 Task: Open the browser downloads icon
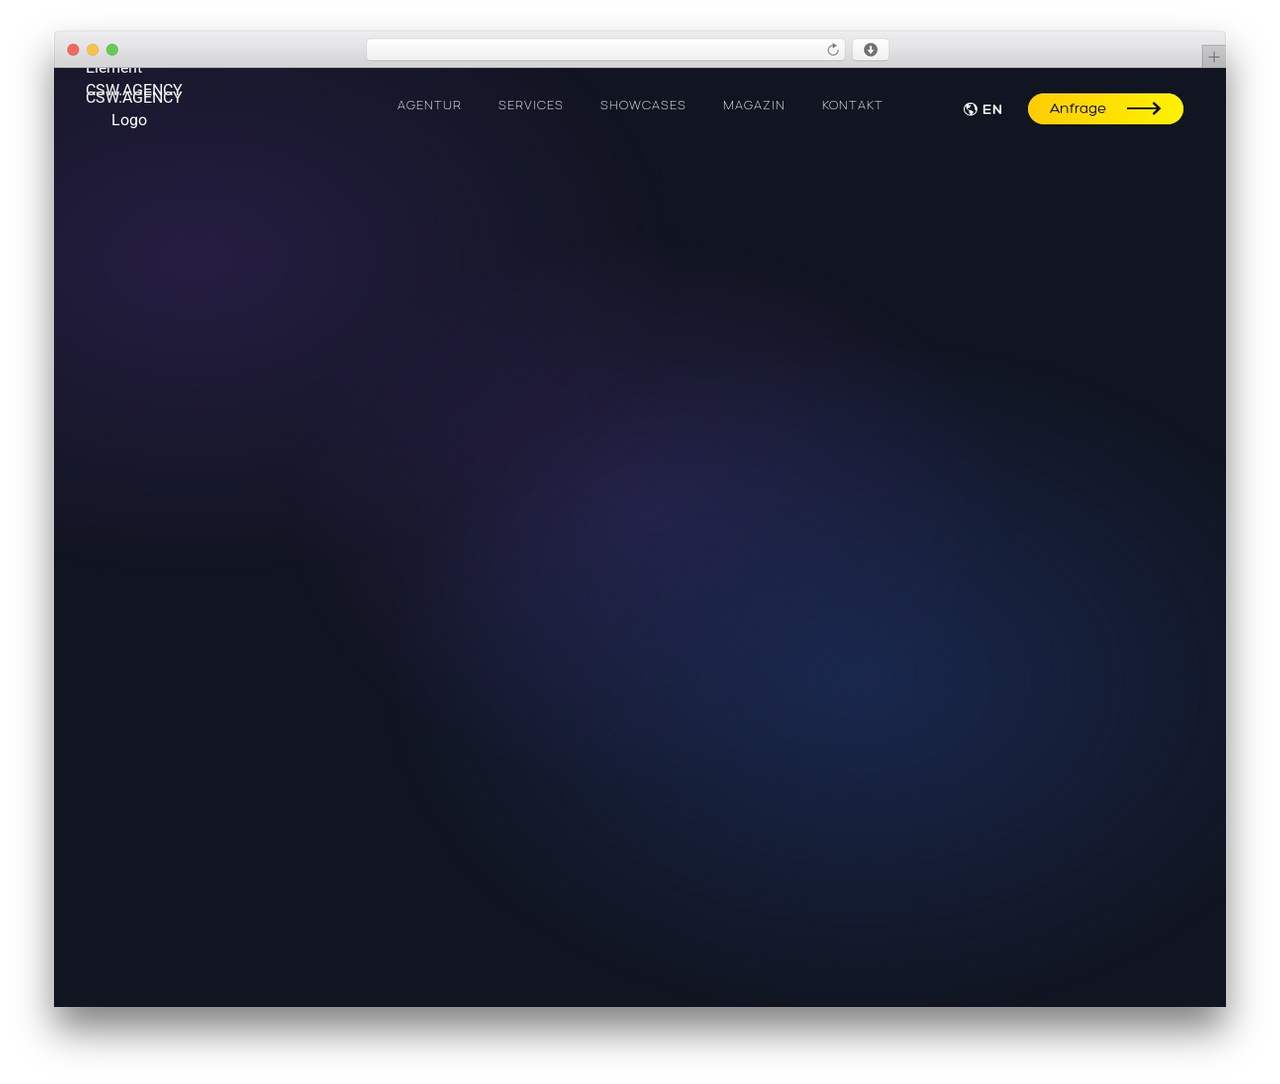pyautogui.click(x=870, y=50)
